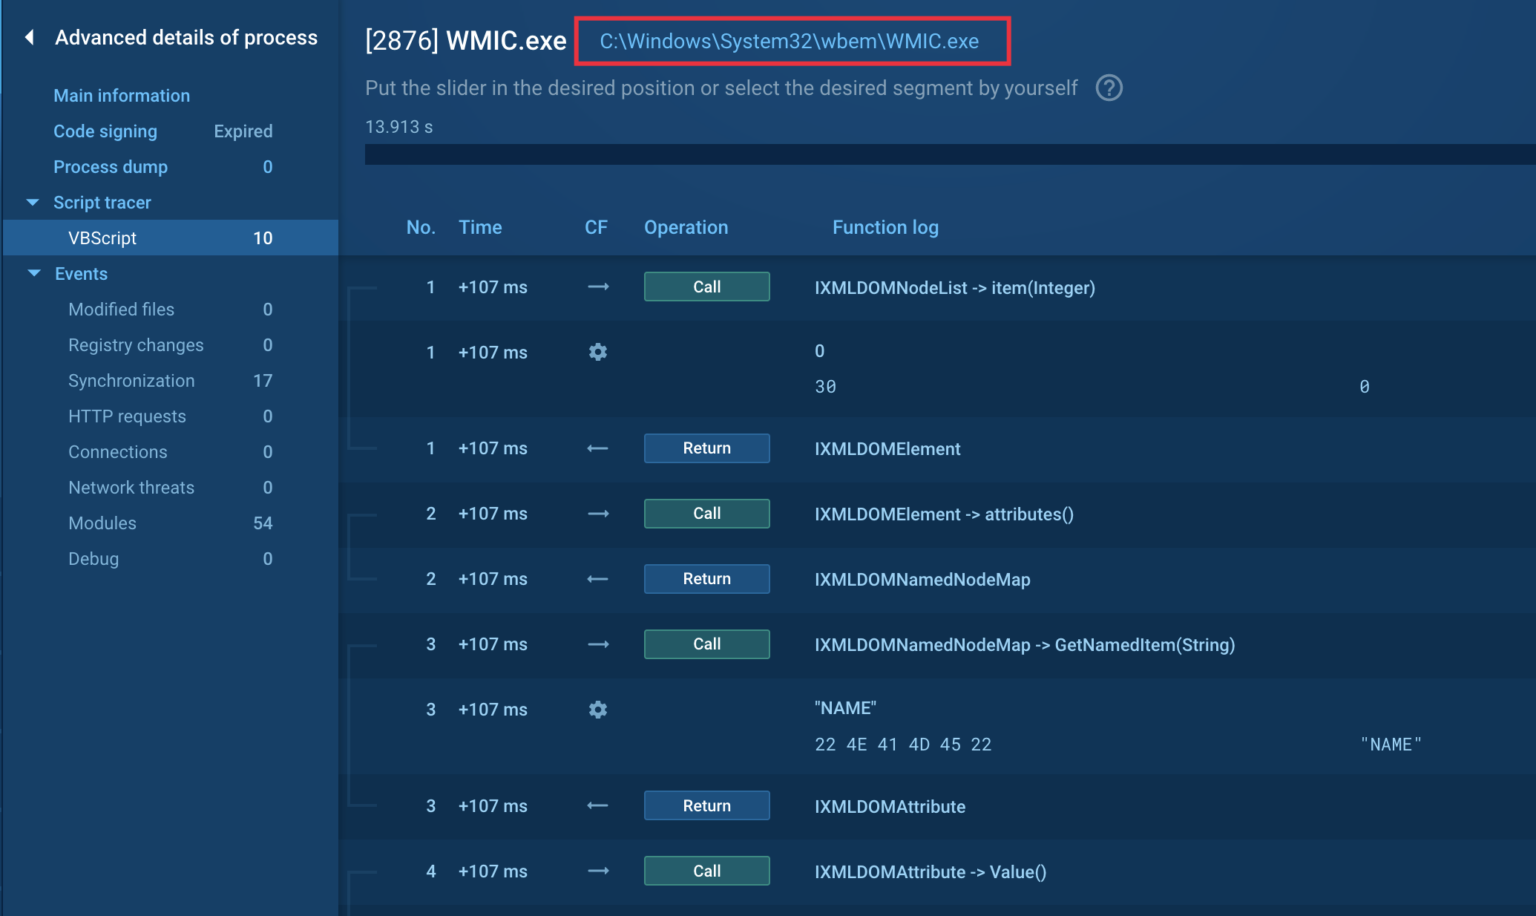This screenshot has width=1536, height=916.
Task: Click the gear icon in the row showing 0
Action: coord(598,352)
